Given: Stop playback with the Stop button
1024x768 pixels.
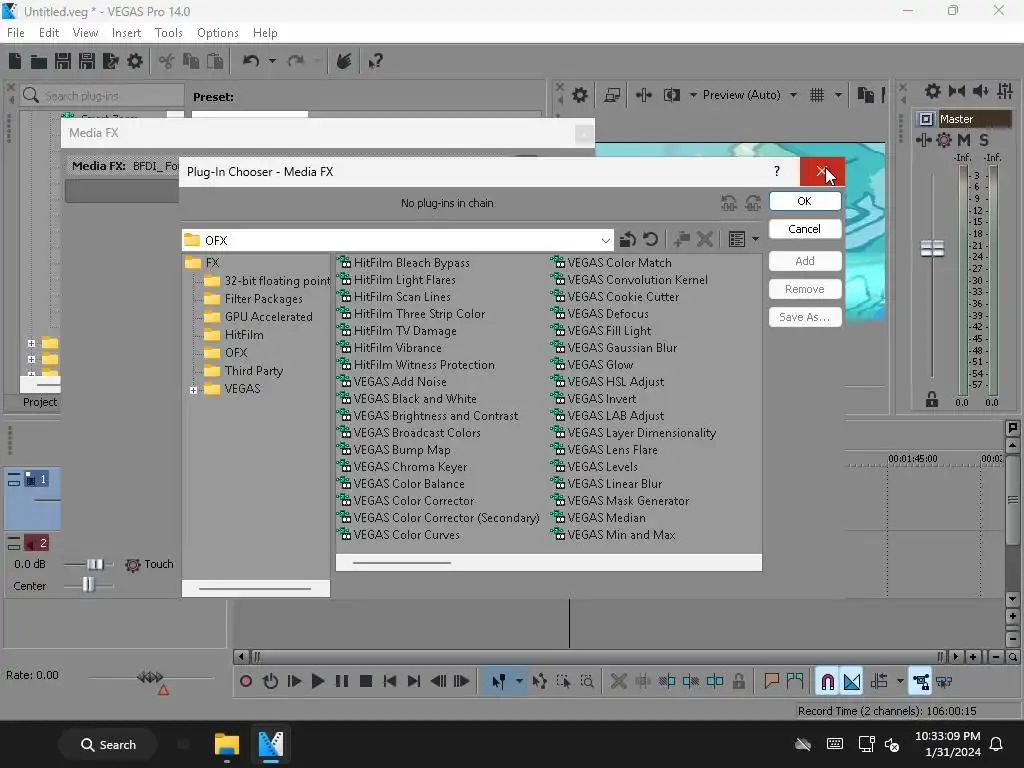Looking at the screenshot, I should pyautogui.click(x=366, y=682).
